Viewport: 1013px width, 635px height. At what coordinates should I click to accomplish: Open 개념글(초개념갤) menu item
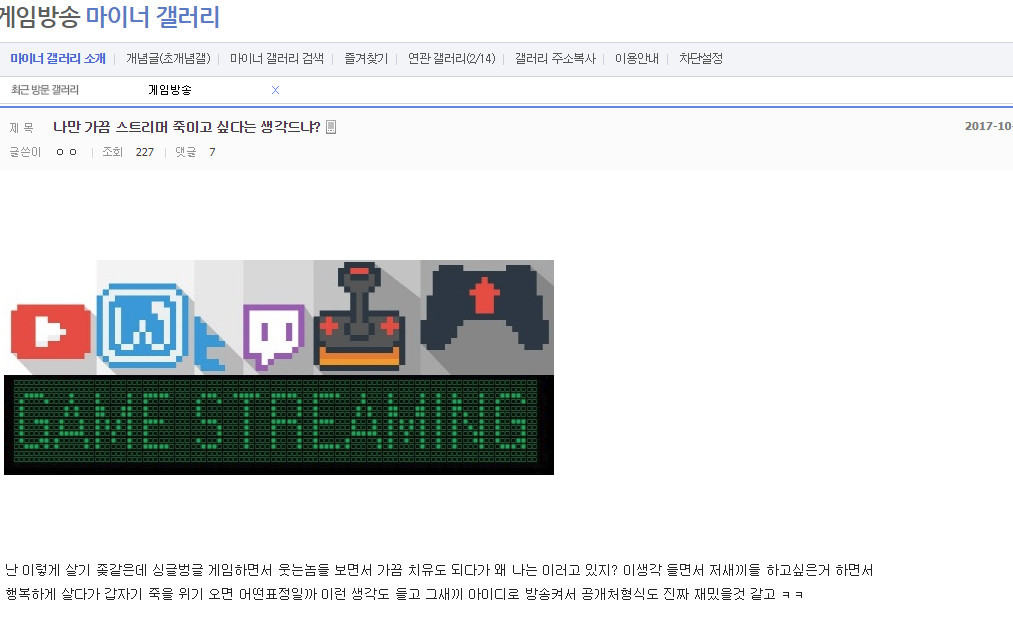168,59
